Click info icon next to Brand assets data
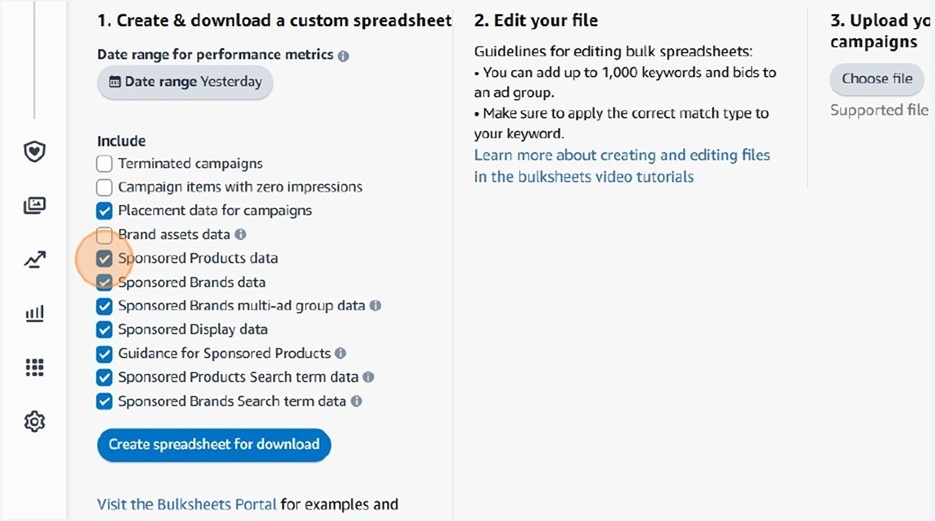Viewport: 935px width, 521px height. 240,235
